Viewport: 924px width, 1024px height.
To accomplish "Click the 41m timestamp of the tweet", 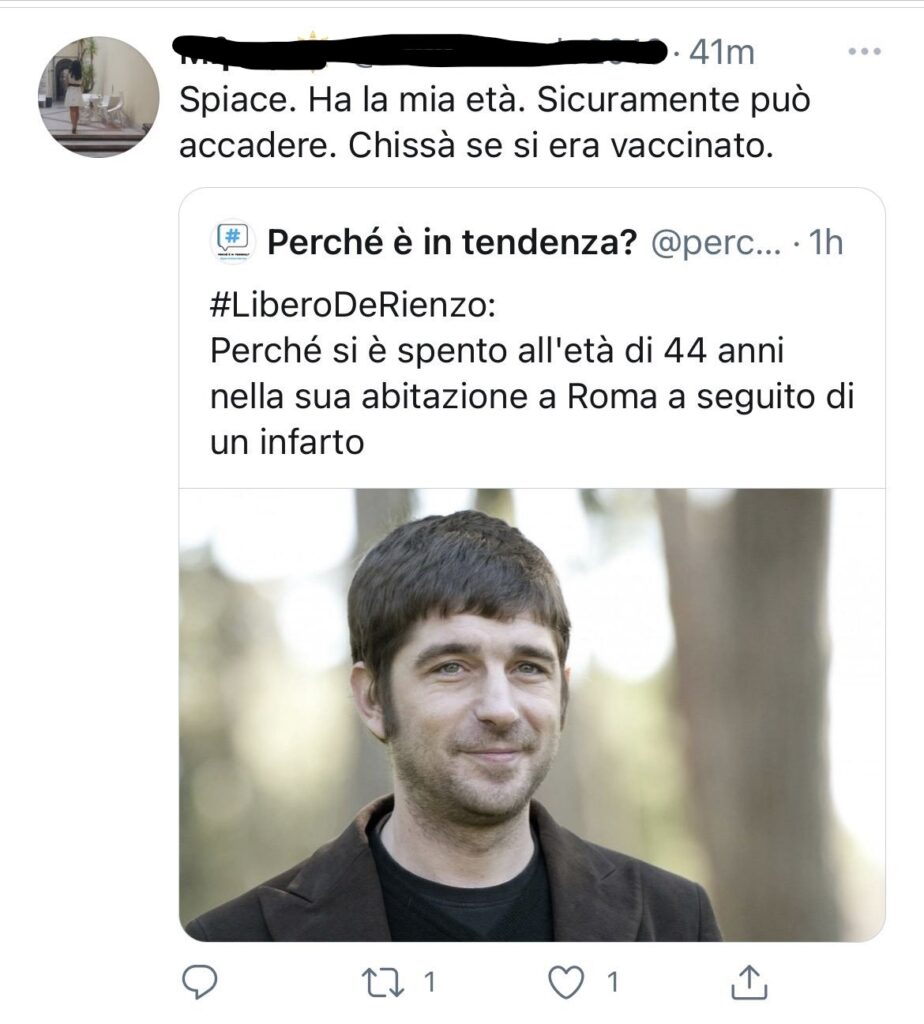I will click(721, 52).
